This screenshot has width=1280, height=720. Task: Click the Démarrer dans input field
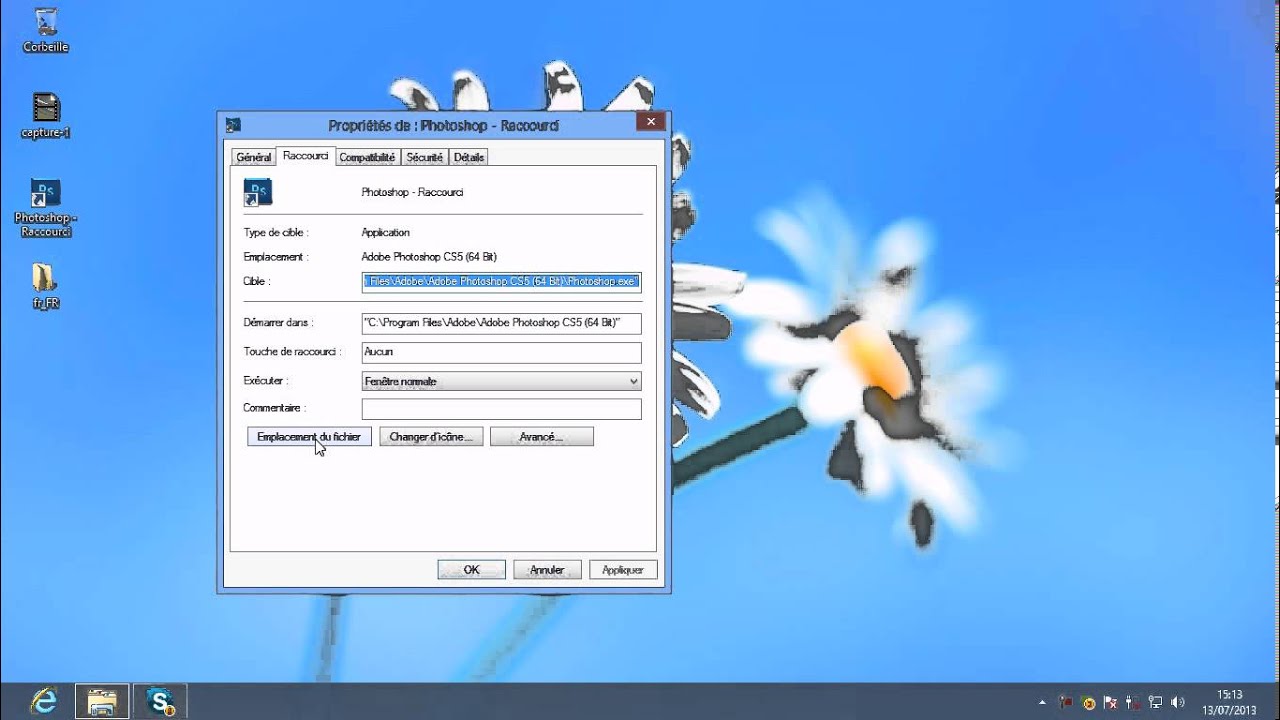click(x=501, y=323)
